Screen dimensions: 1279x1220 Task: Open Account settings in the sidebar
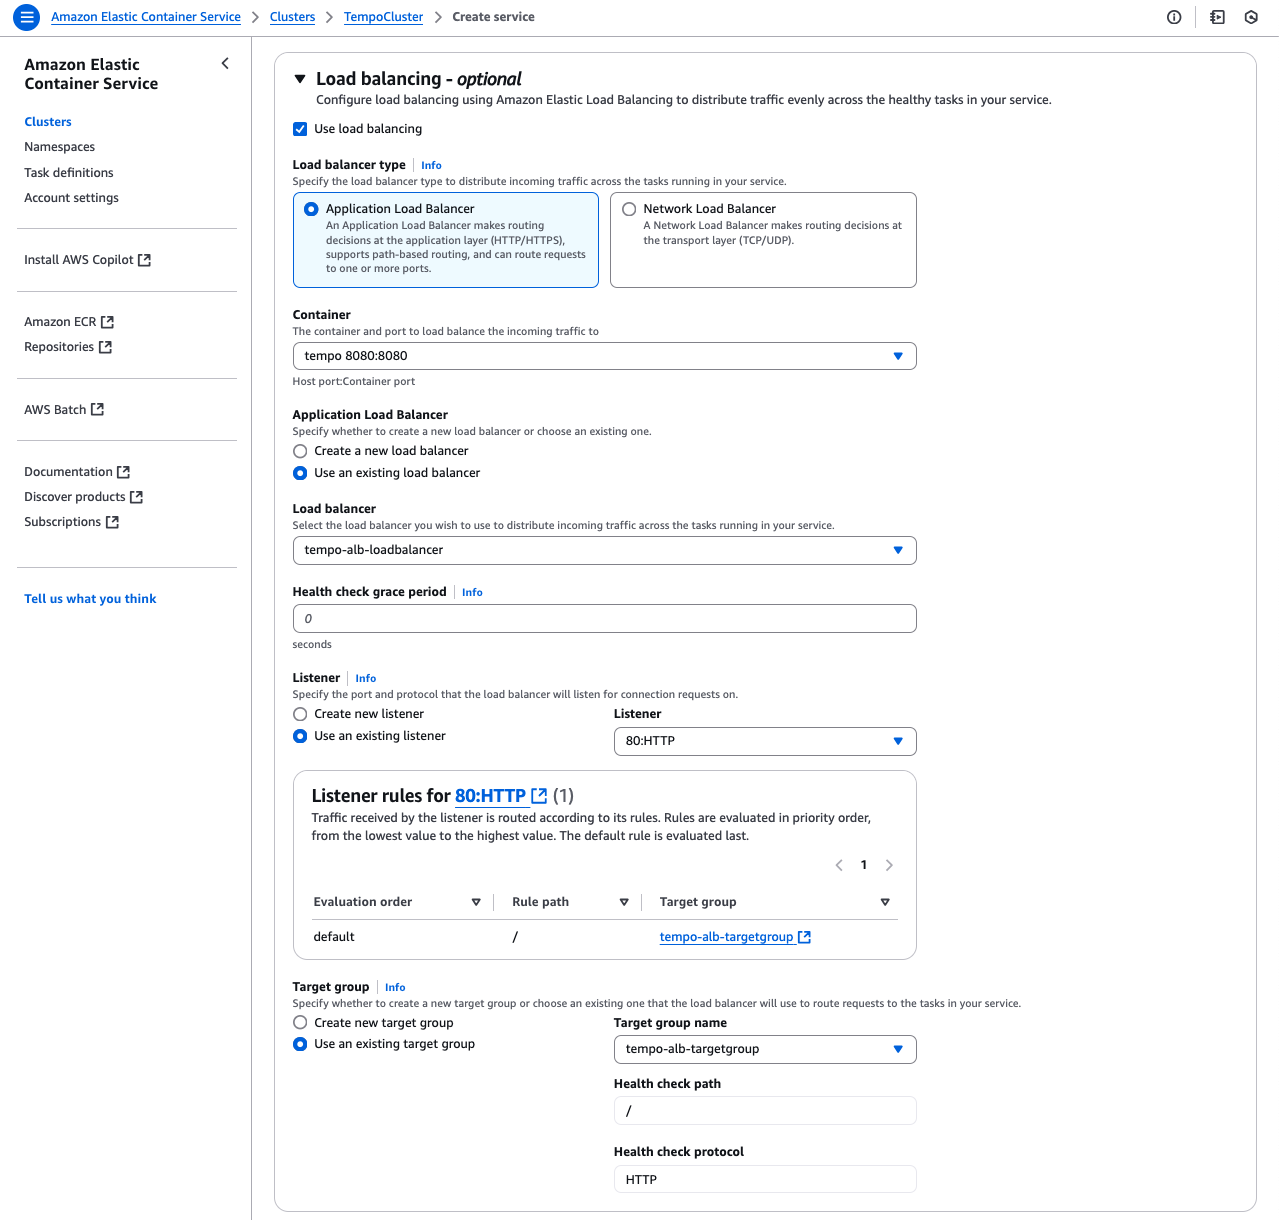(71, 198)
